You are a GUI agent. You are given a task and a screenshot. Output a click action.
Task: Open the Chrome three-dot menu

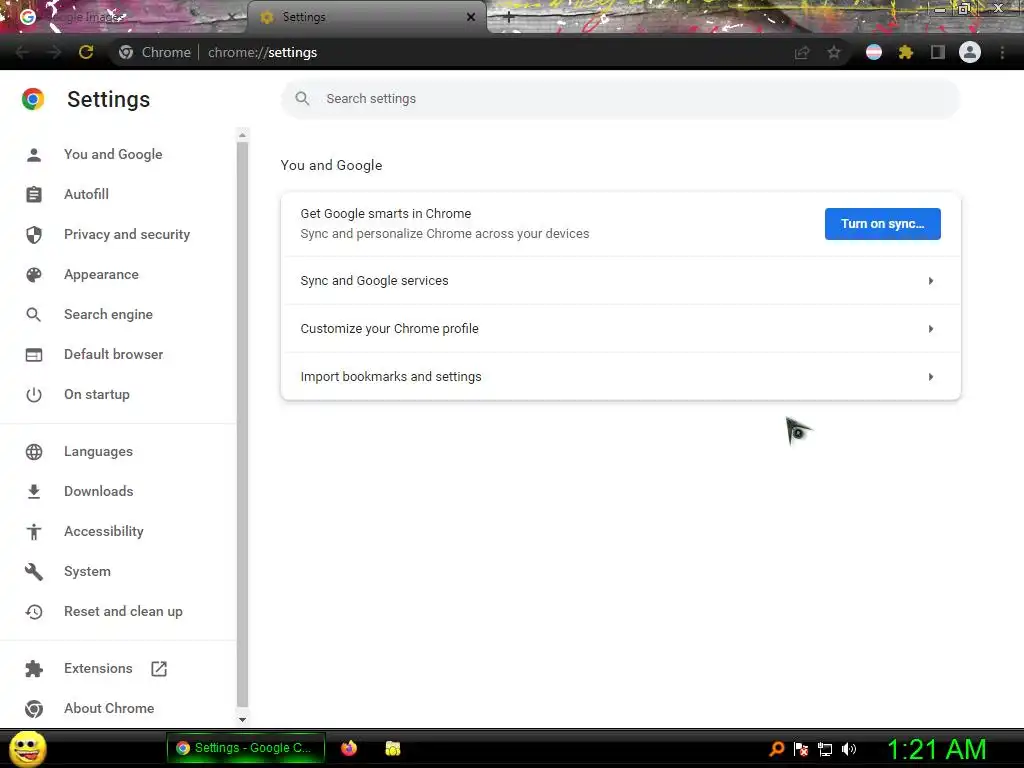(1002, 52)
